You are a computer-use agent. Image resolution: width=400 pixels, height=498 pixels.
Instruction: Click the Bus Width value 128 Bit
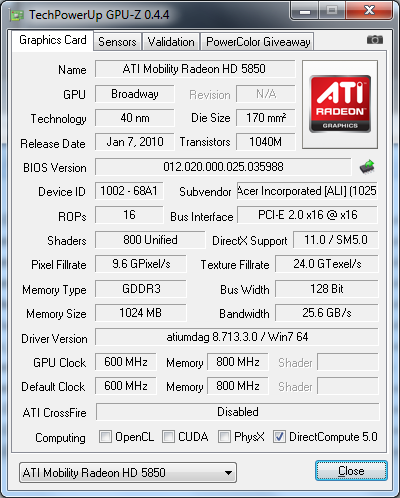point(327,289)
